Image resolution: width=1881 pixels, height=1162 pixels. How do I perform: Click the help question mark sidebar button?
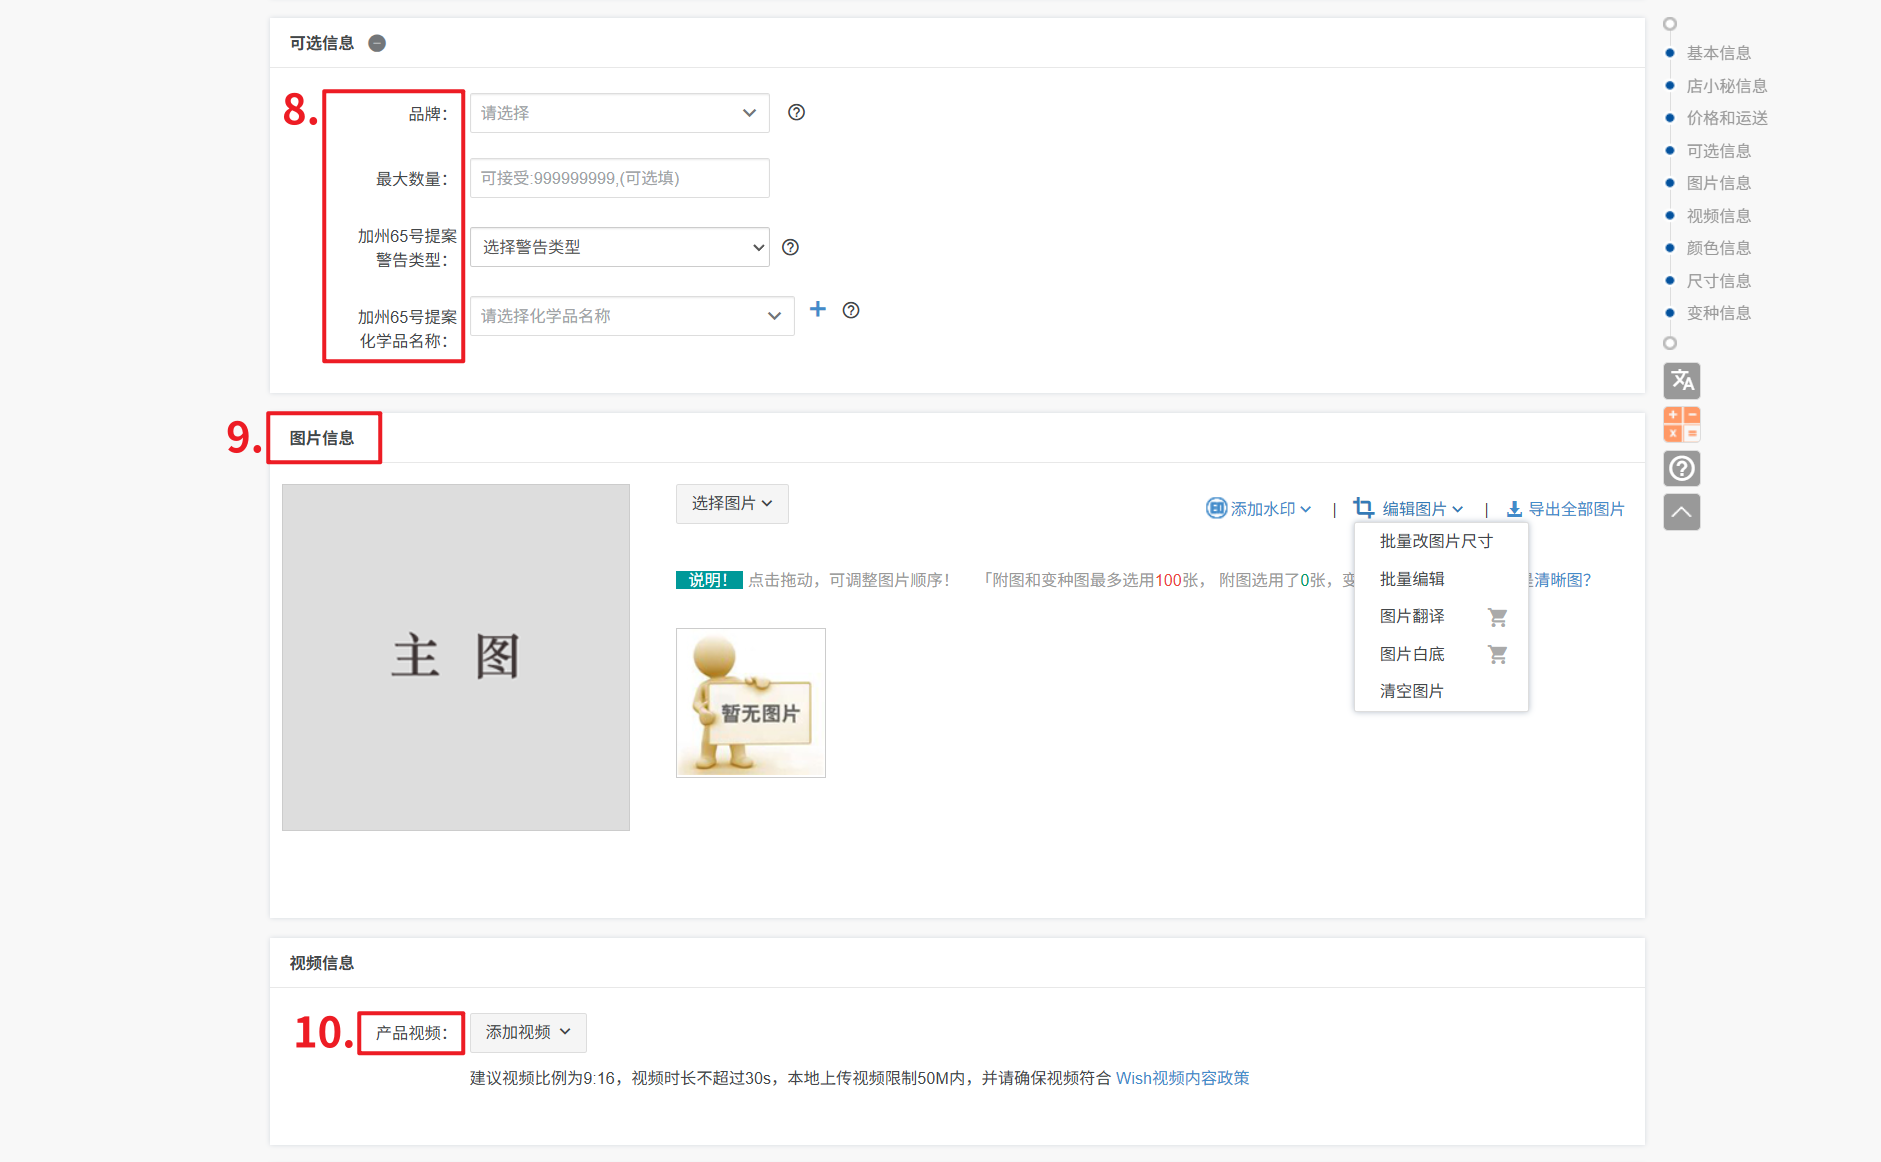[x=1681, y=468]
